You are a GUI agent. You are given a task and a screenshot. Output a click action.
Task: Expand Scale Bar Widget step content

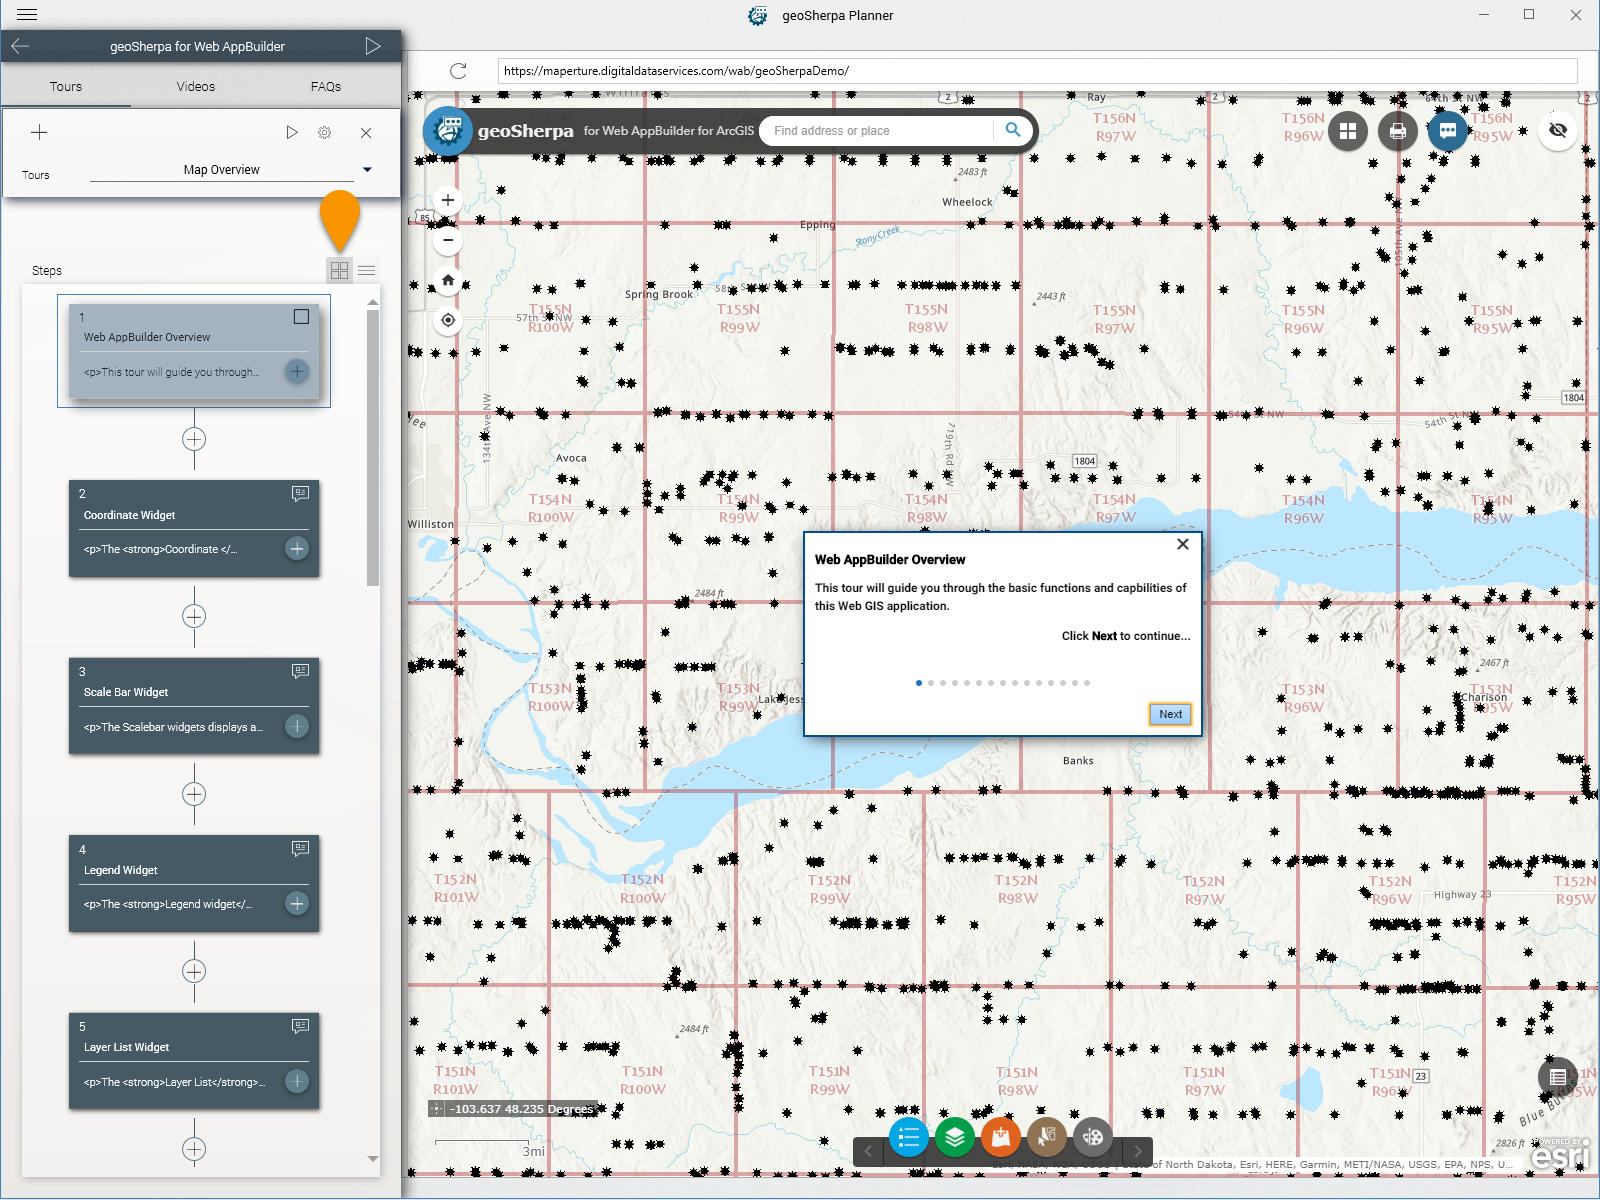click(x=297, y=726)
